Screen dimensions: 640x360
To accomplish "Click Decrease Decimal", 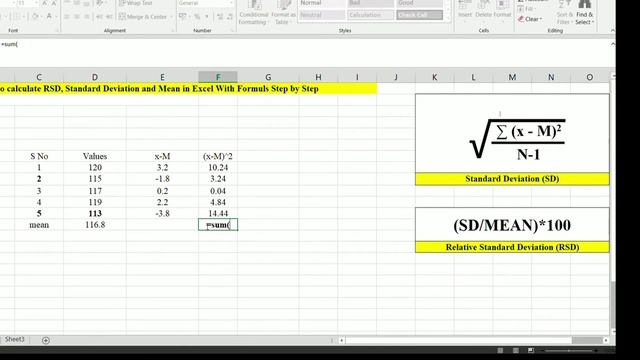I will coord(229,16).
